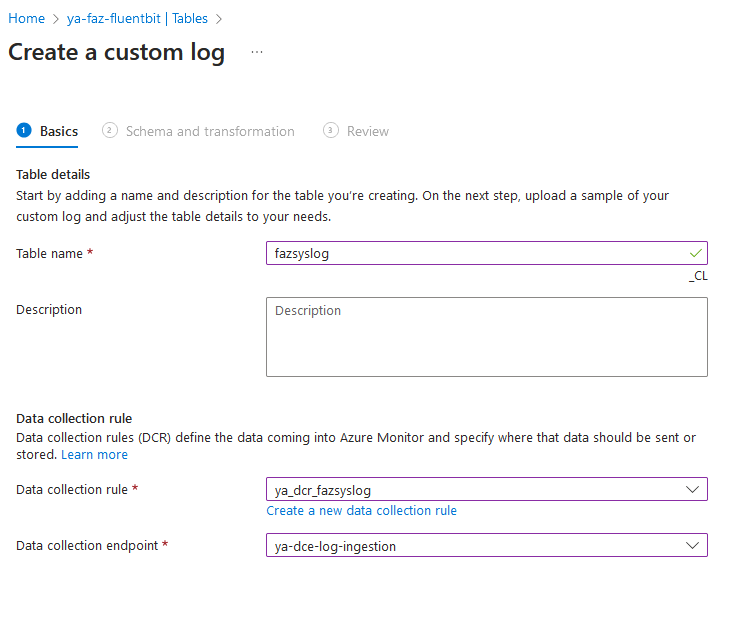The image size is (754, 643).
Task: Click the step 2 circle icon
Action: tap(110, 131)
